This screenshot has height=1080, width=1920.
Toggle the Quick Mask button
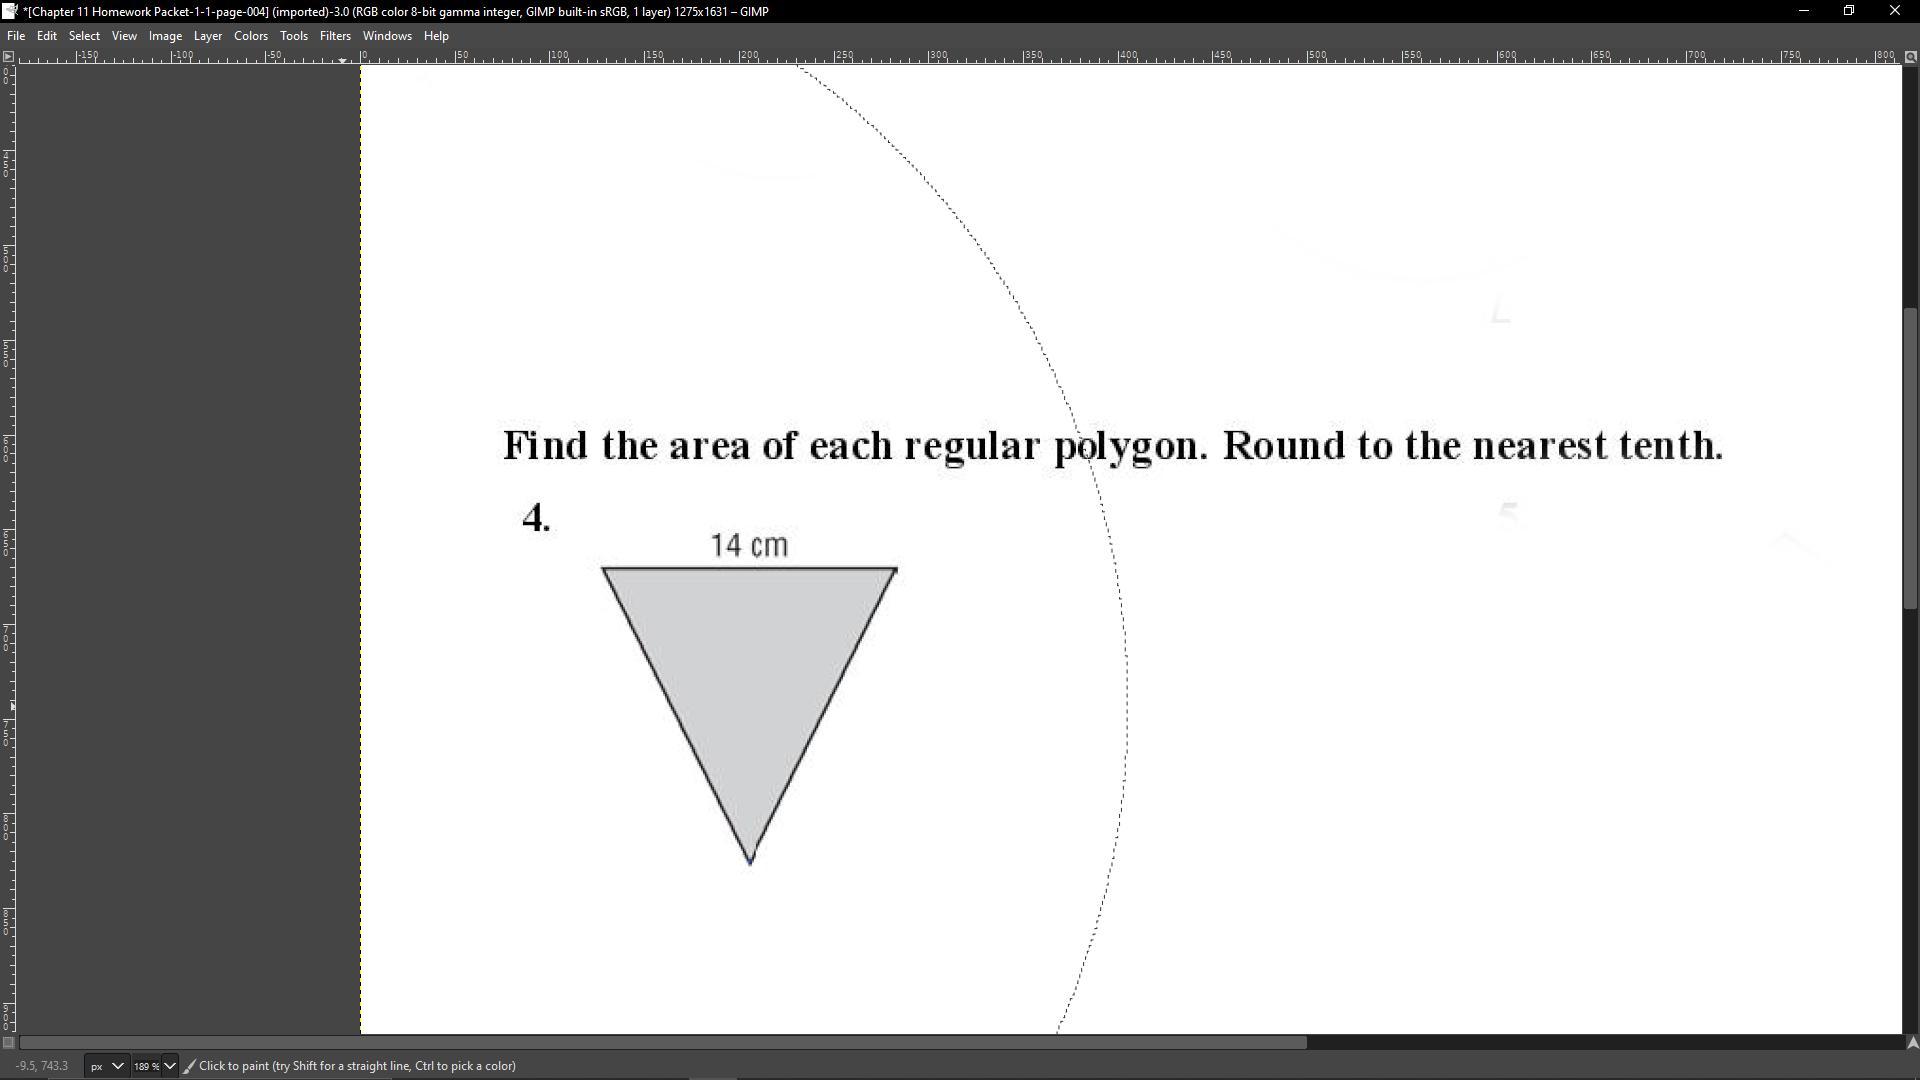click(x=8, y=1043)
